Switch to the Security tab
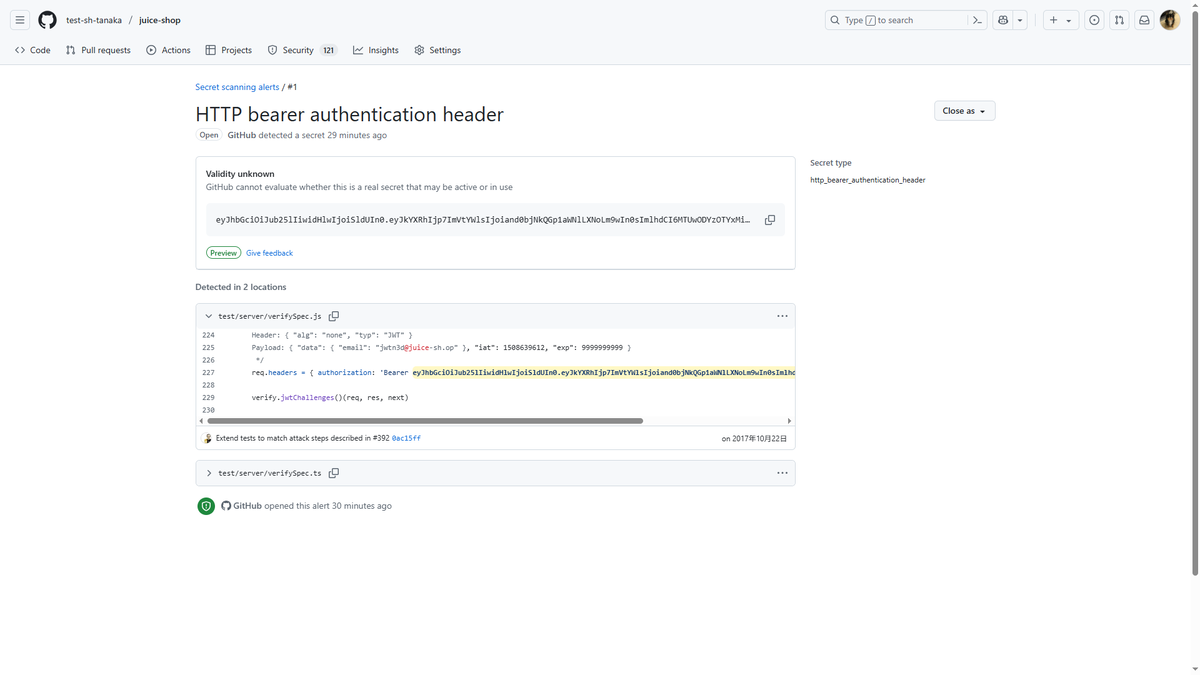1200x675 pixels. click(x=302, y=50)
